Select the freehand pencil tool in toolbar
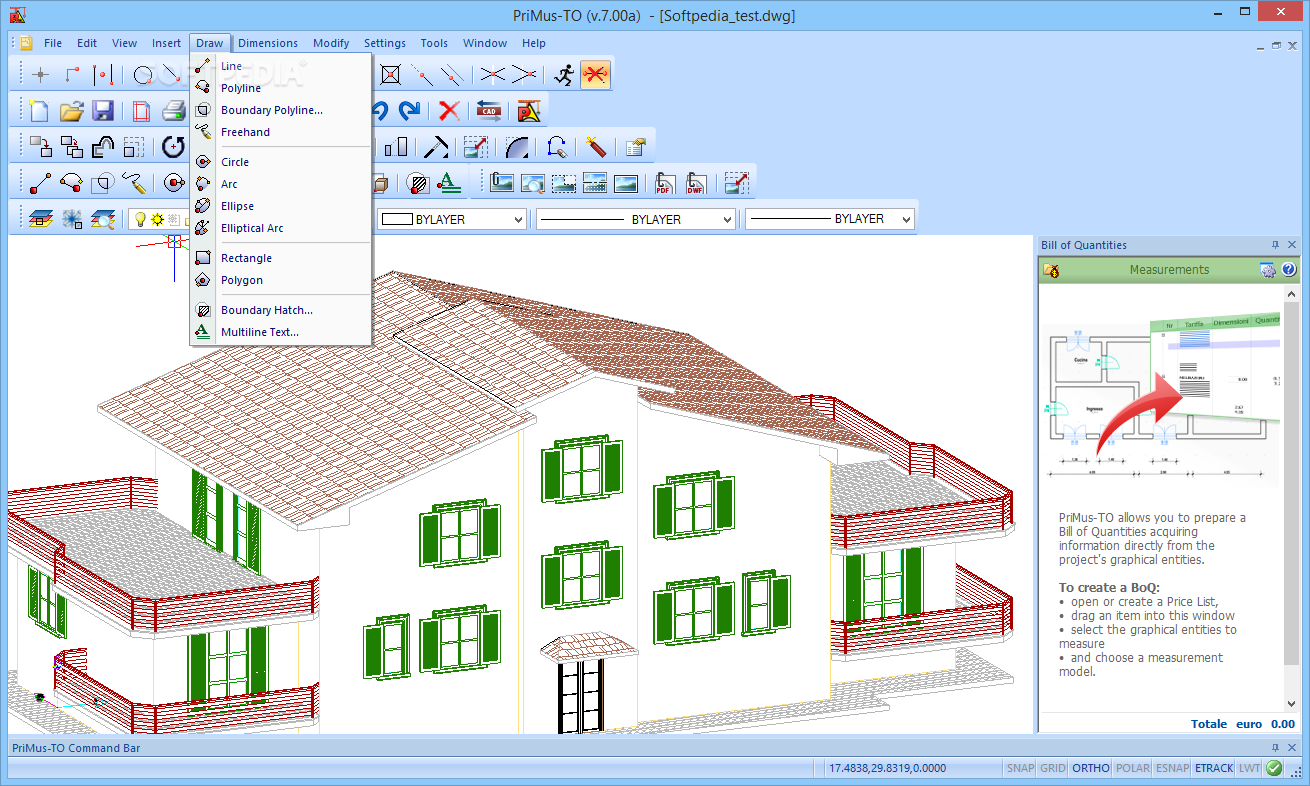The width and height of the screenshot is (1310, 786). click(134, 183)
